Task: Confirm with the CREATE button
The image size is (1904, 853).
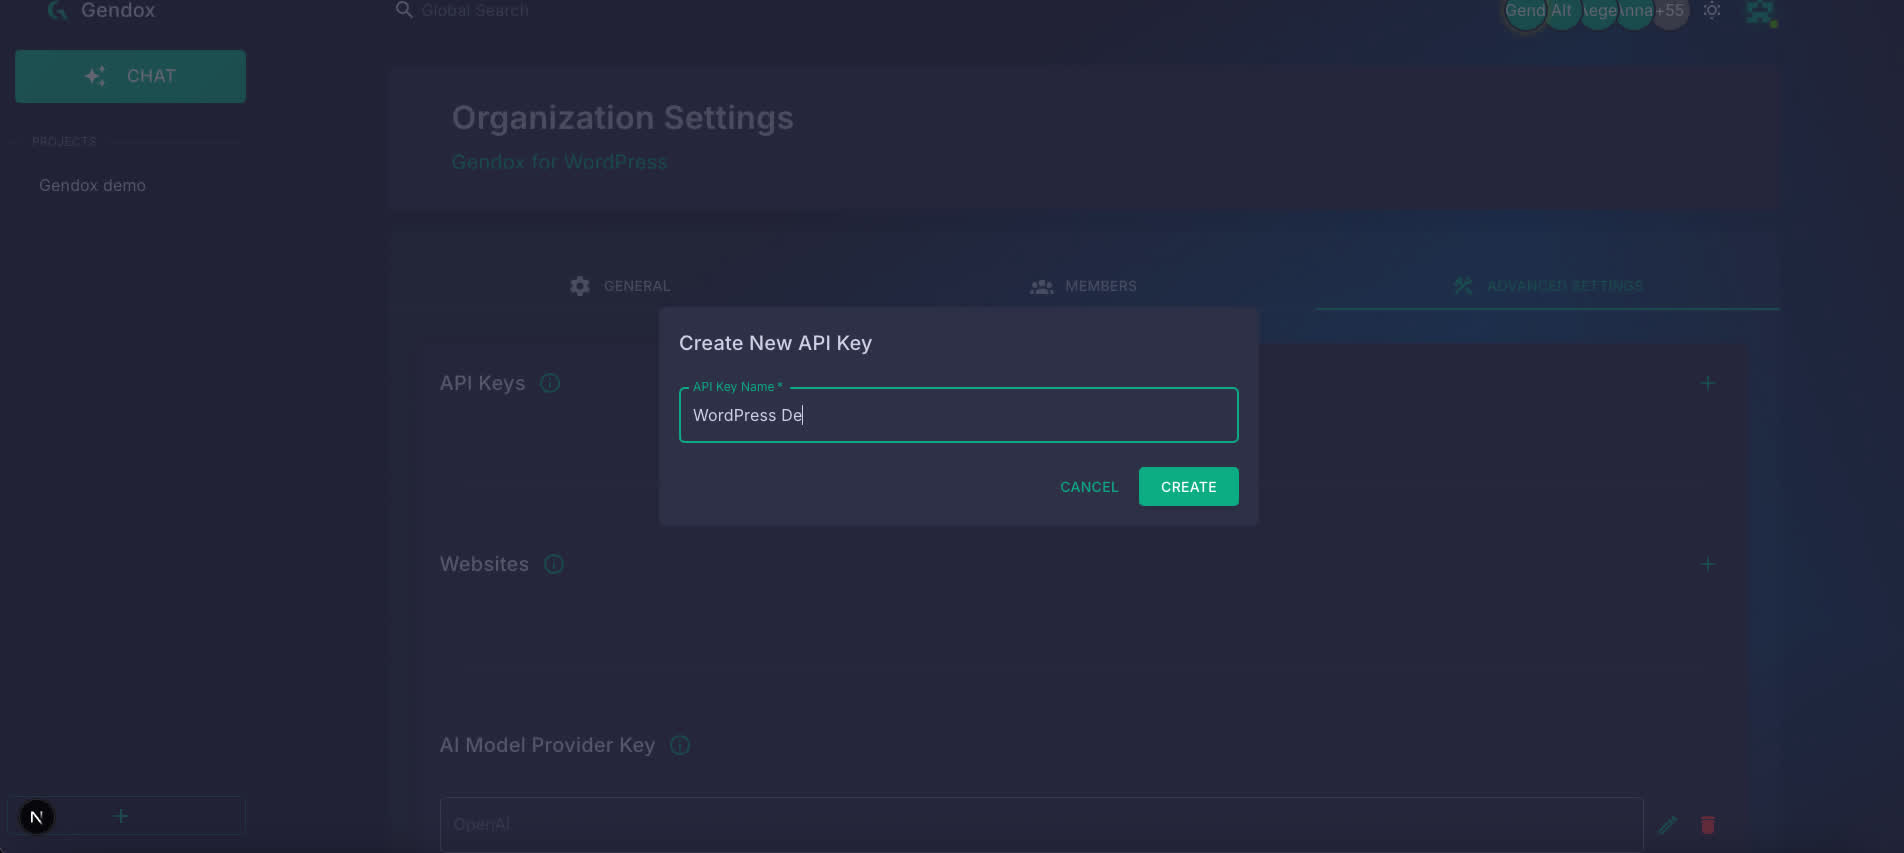Action: pos(1188,487)
